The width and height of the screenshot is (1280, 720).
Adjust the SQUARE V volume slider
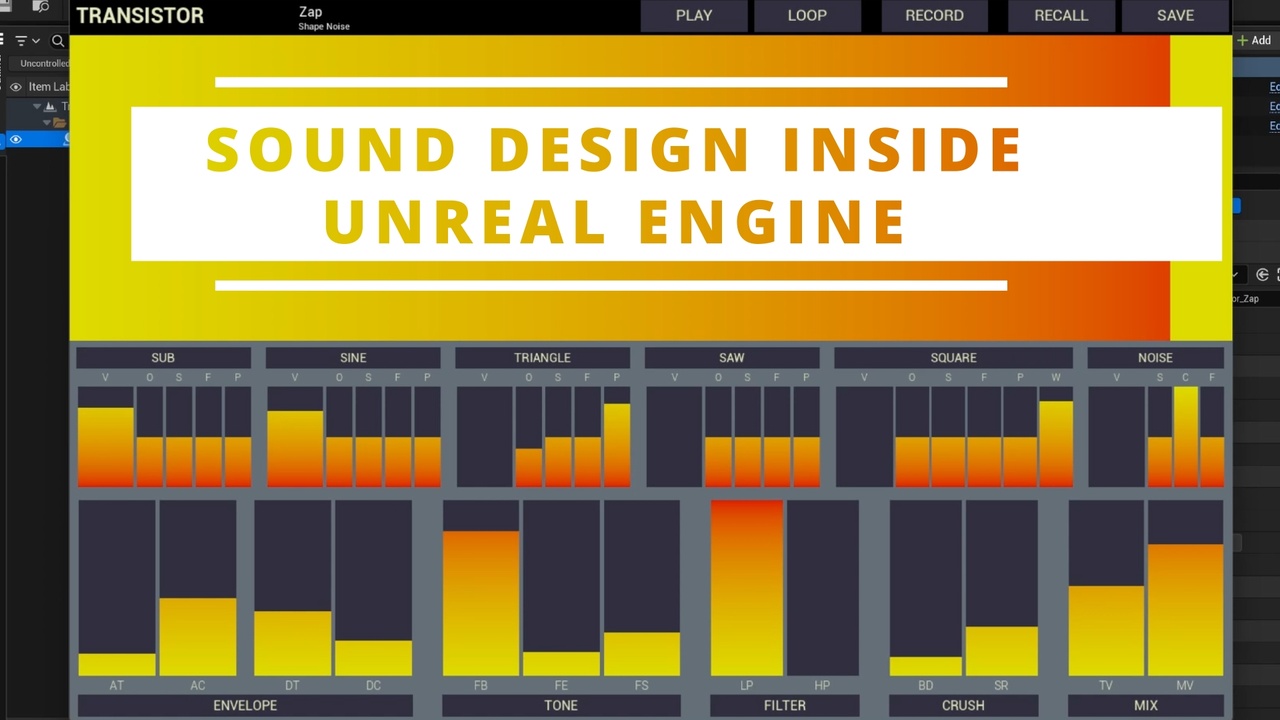pyautogui.click(x=864, y=437)
